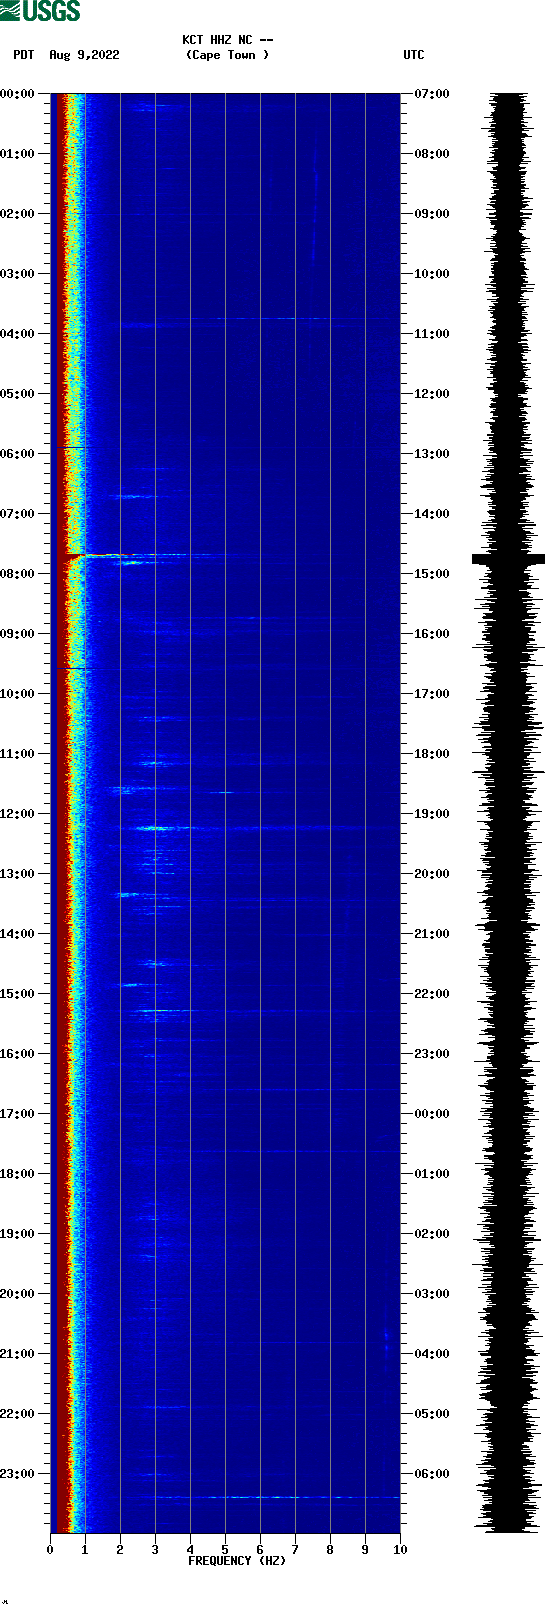Viewport: 552px width, 1613px height.
Task: Click the 07:00 PDT time label
Action: [18, 514]
